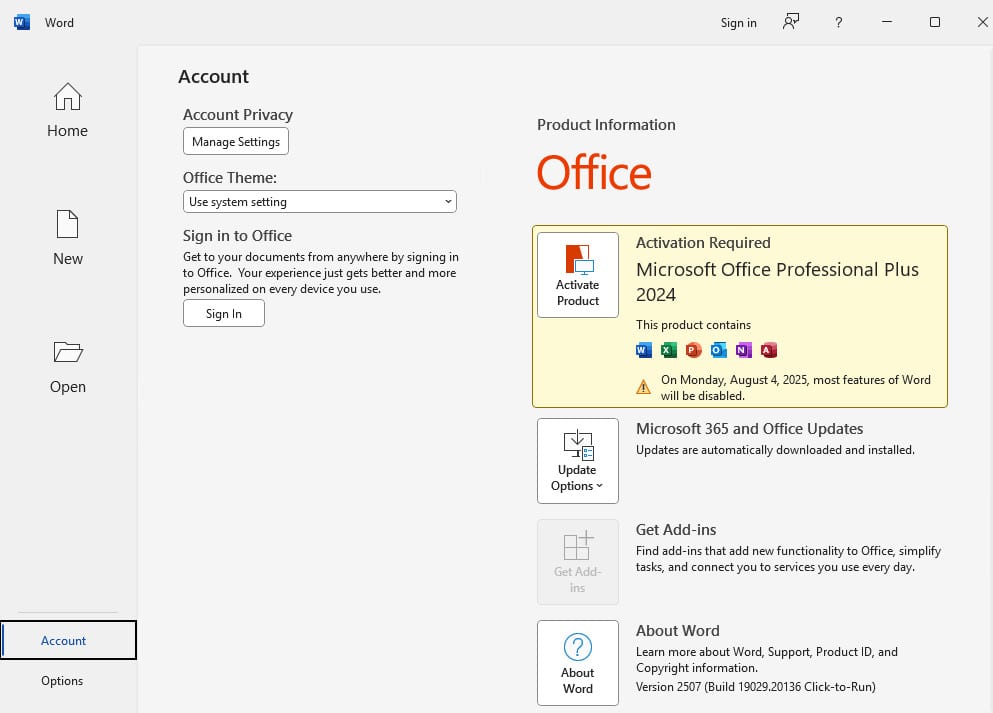993x713 pixels.
Task: Open Word Options from sidebar
Action: click(x=62, y=681)
